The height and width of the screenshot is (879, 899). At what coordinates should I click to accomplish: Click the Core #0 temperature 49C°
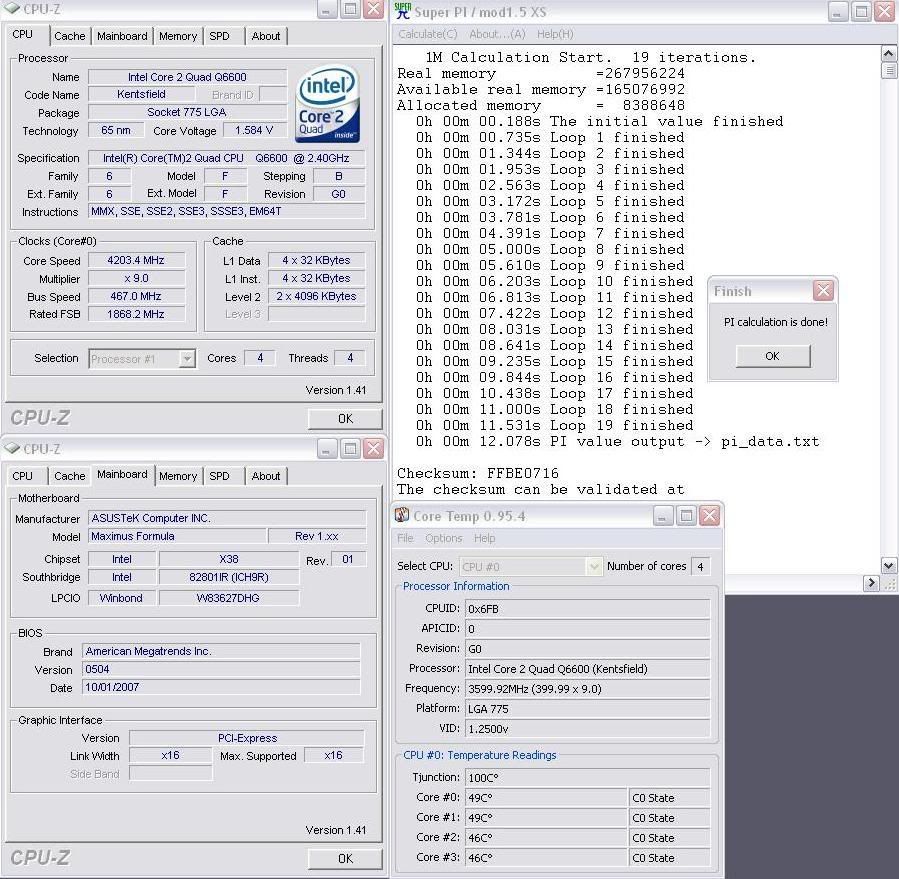point(546,798)
